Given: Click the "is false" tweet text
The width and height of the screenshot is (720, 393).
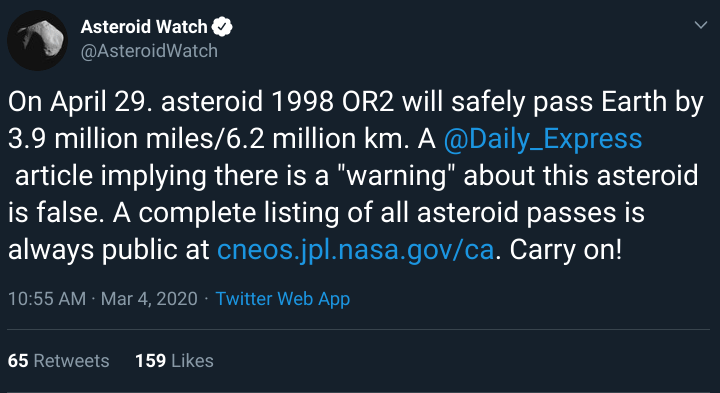Looking at the screenshot, I should point(54,213).
